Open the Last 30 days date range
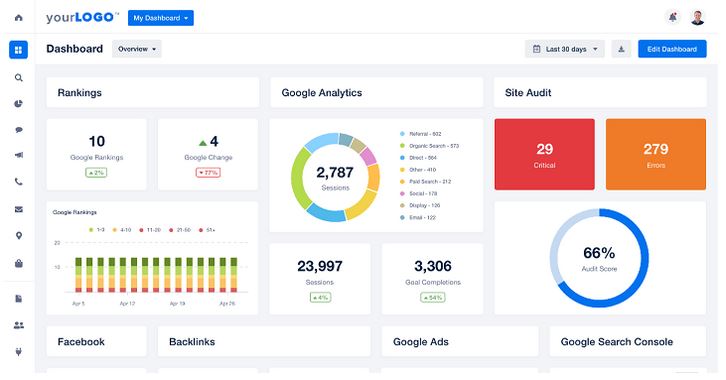Viewport: 726px width, 380px height. (x=565, y=49)
